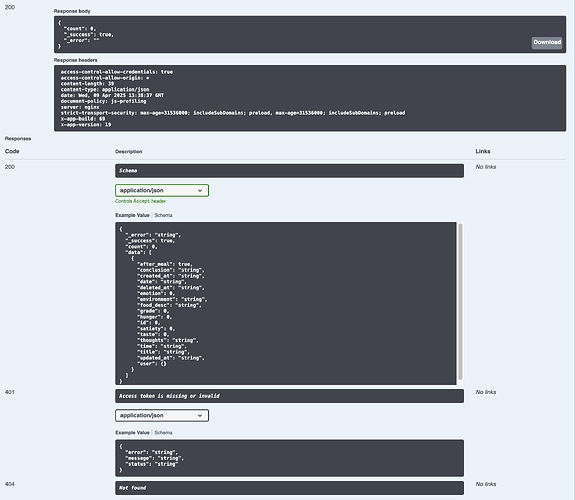Click the "Response body" label
Viewport: 575px width, 500px height.
click(x=72, y=11)
